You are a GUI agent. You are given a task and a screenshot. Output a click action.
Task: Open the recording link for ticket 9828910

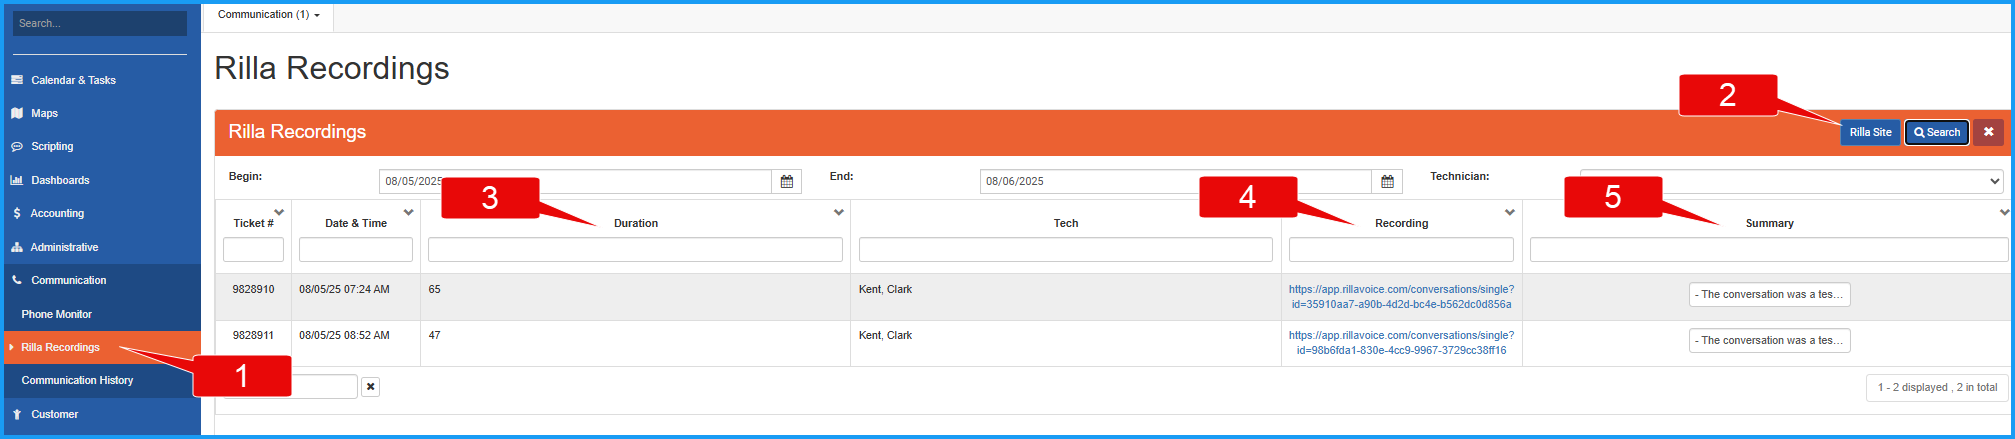pyautogui.click(x=1400, y=297)
